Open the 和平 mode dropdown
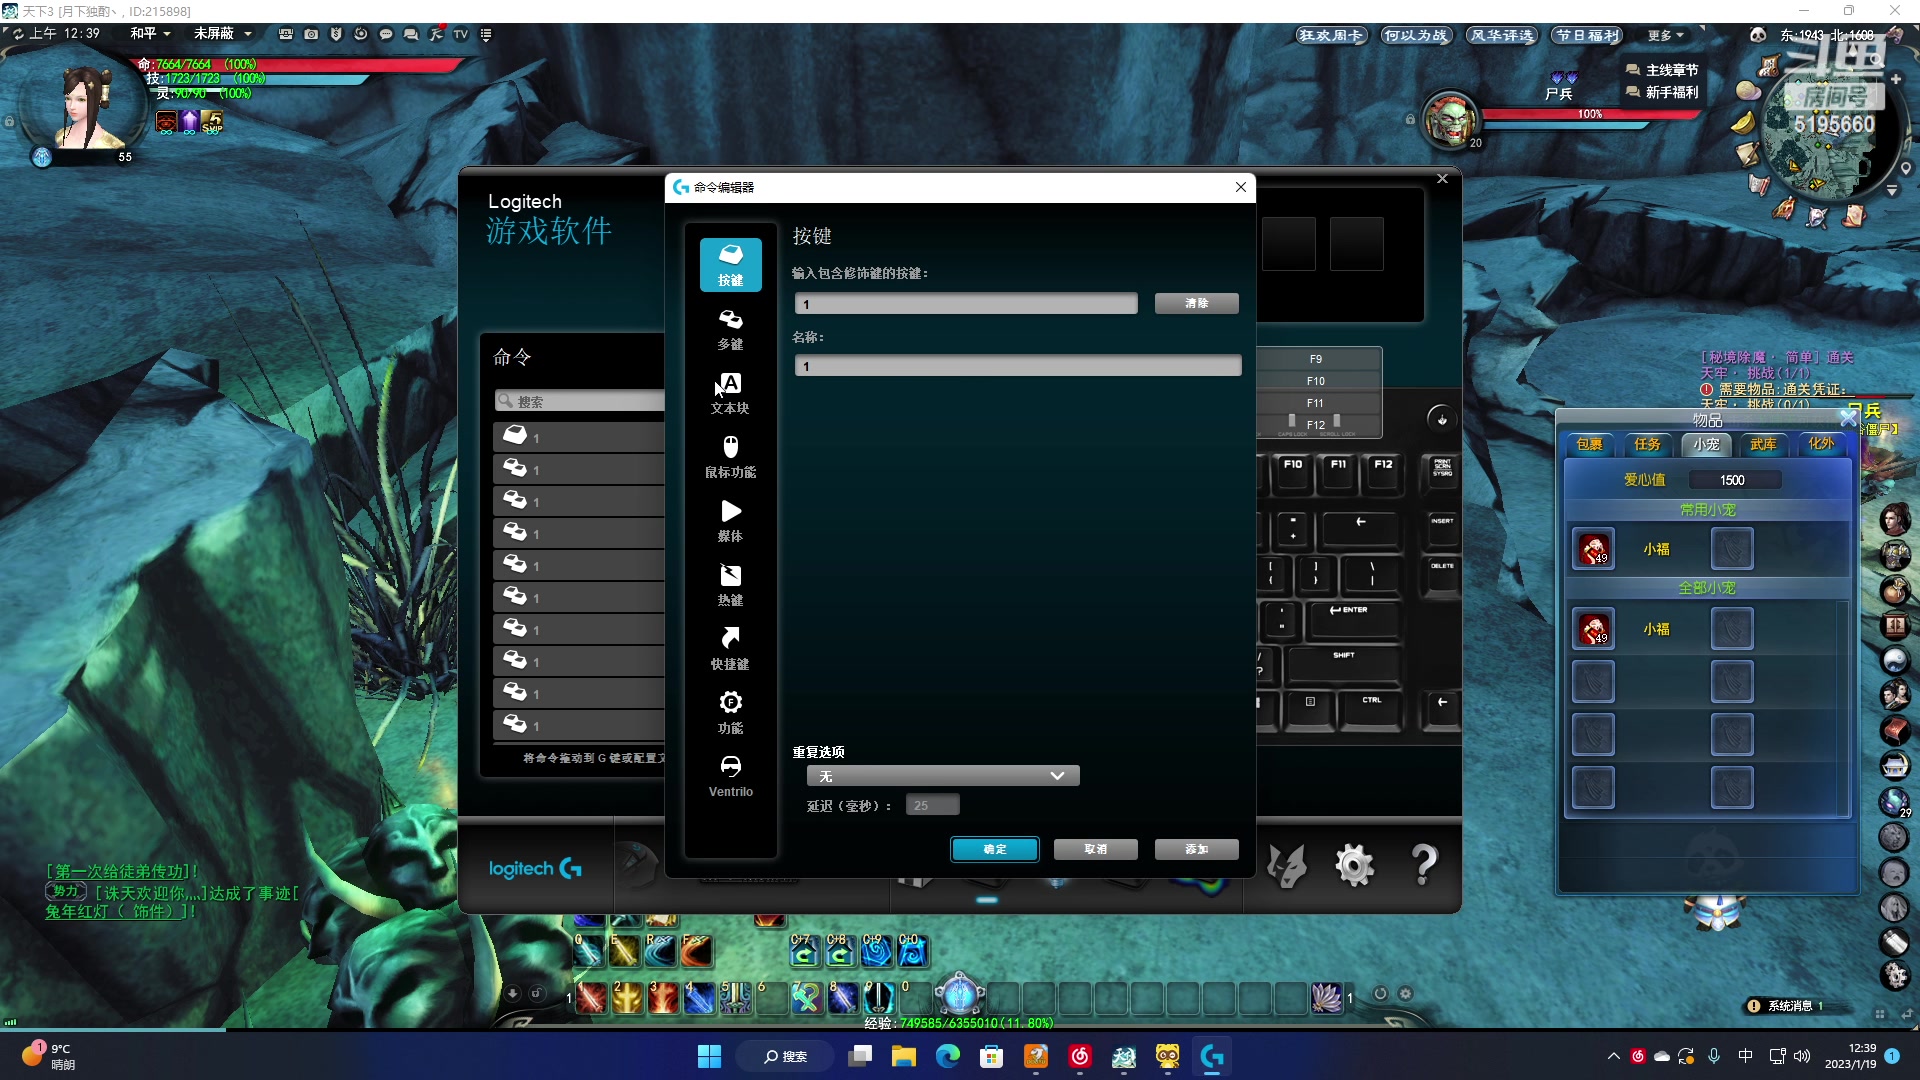Screen dimensions: 1920x1080 click(x=150, y=34)
